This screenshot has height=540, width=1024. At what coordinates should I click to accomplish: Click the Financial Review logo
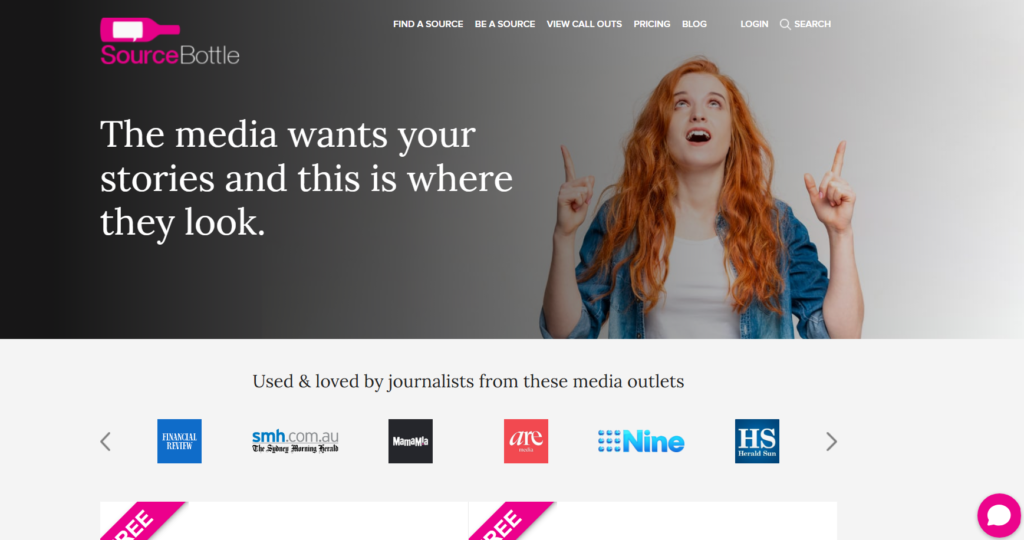179,441
